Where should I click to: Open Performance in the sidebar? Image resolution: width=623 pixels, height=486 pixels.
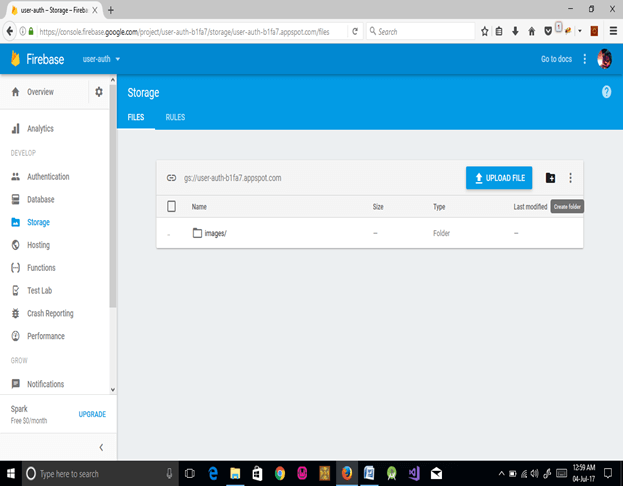pyautogui.click(x=46, y=336)
